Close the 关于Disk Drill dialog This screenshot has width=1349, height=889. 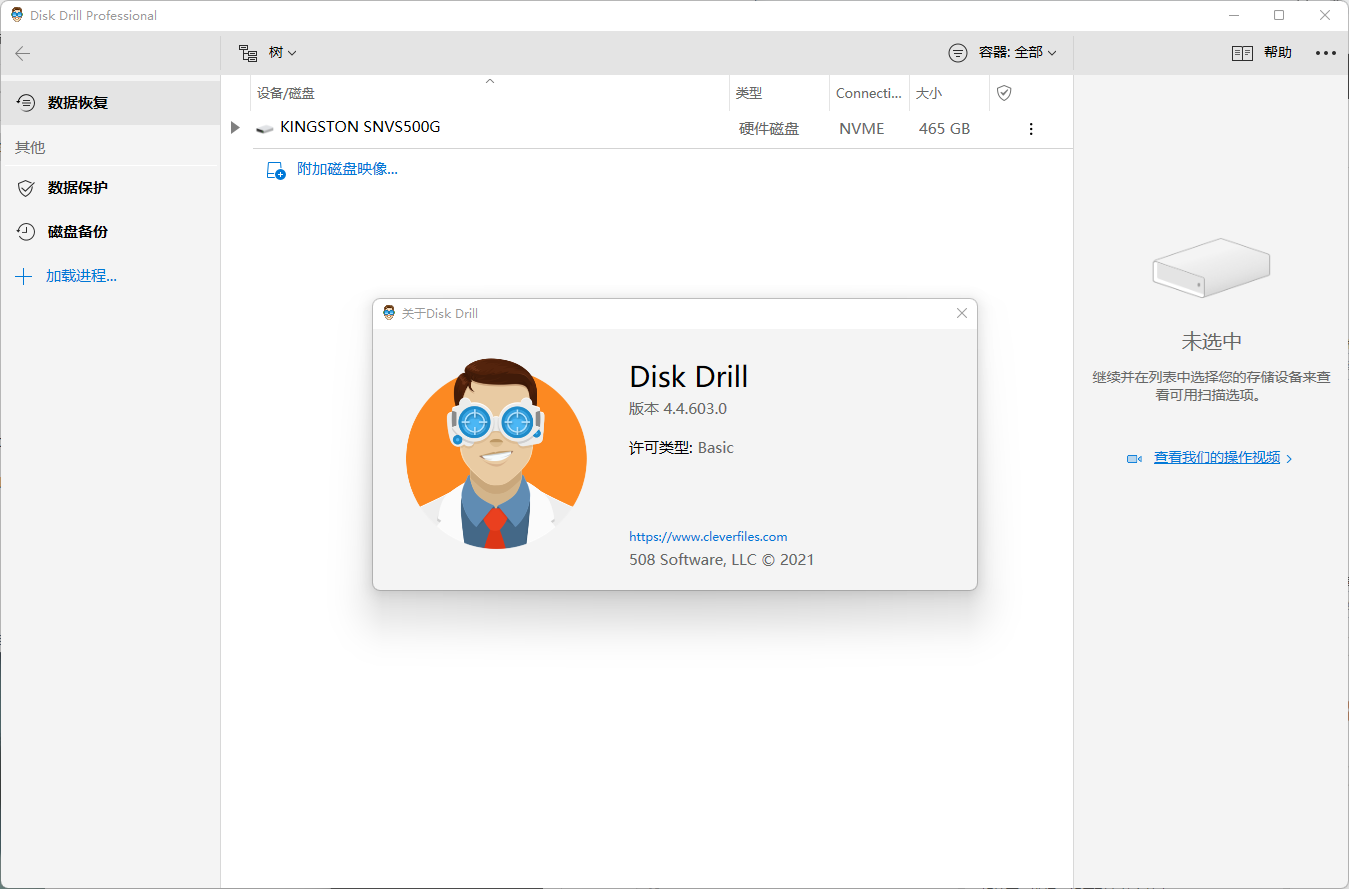(962, 313)
